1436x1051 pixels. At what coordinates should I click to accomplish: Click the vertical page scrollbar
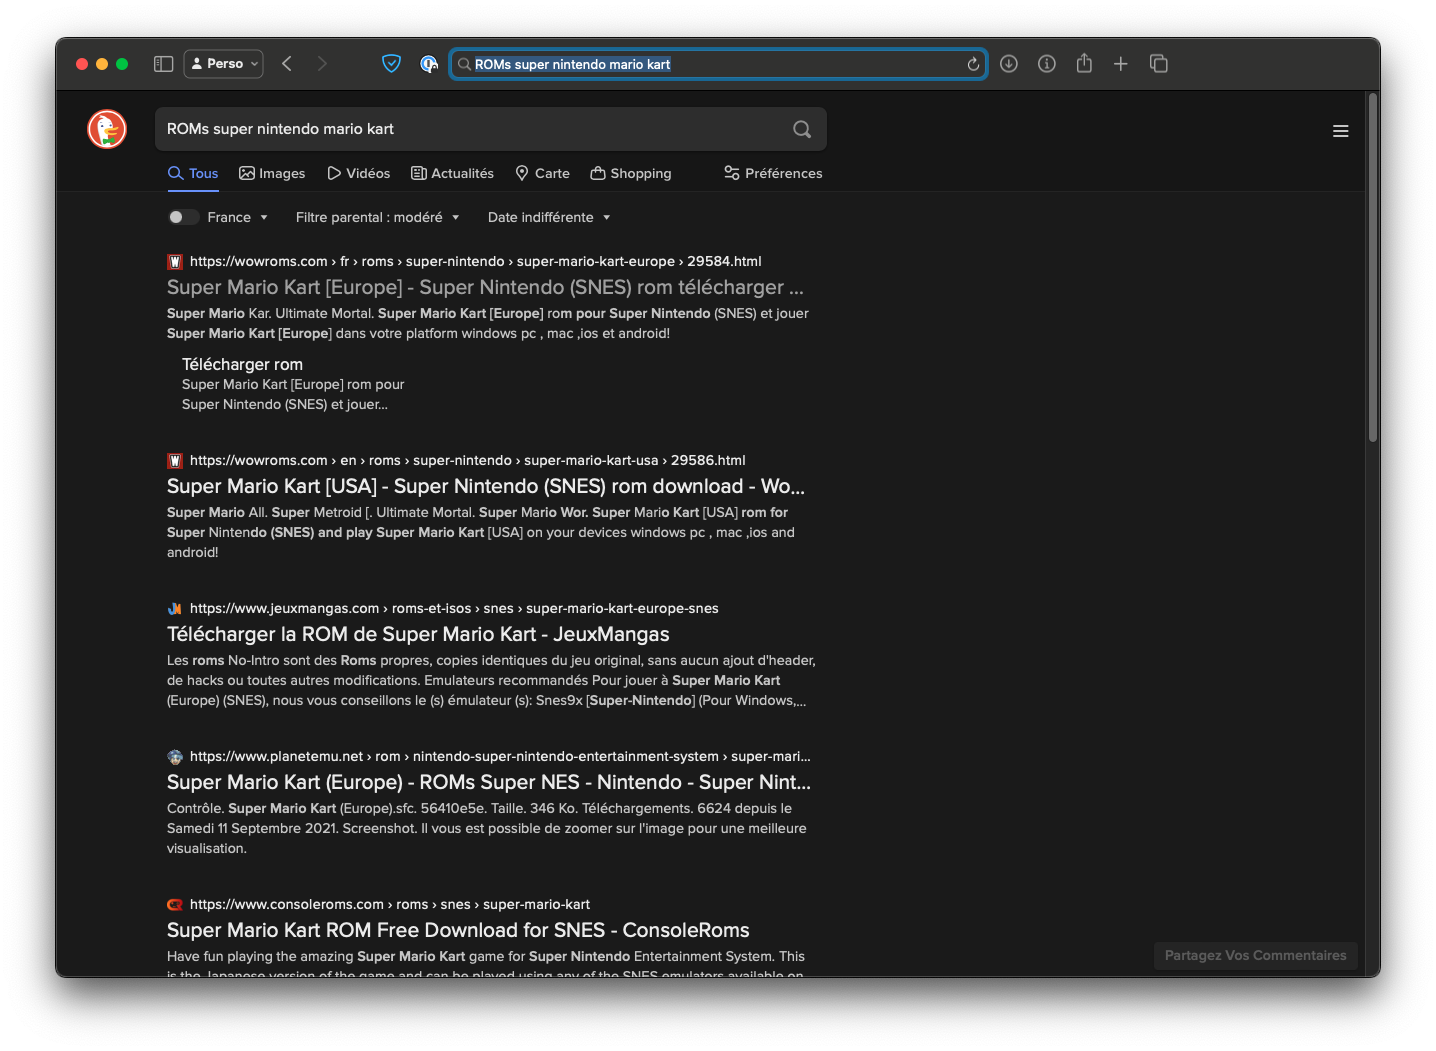point(1373,268)
